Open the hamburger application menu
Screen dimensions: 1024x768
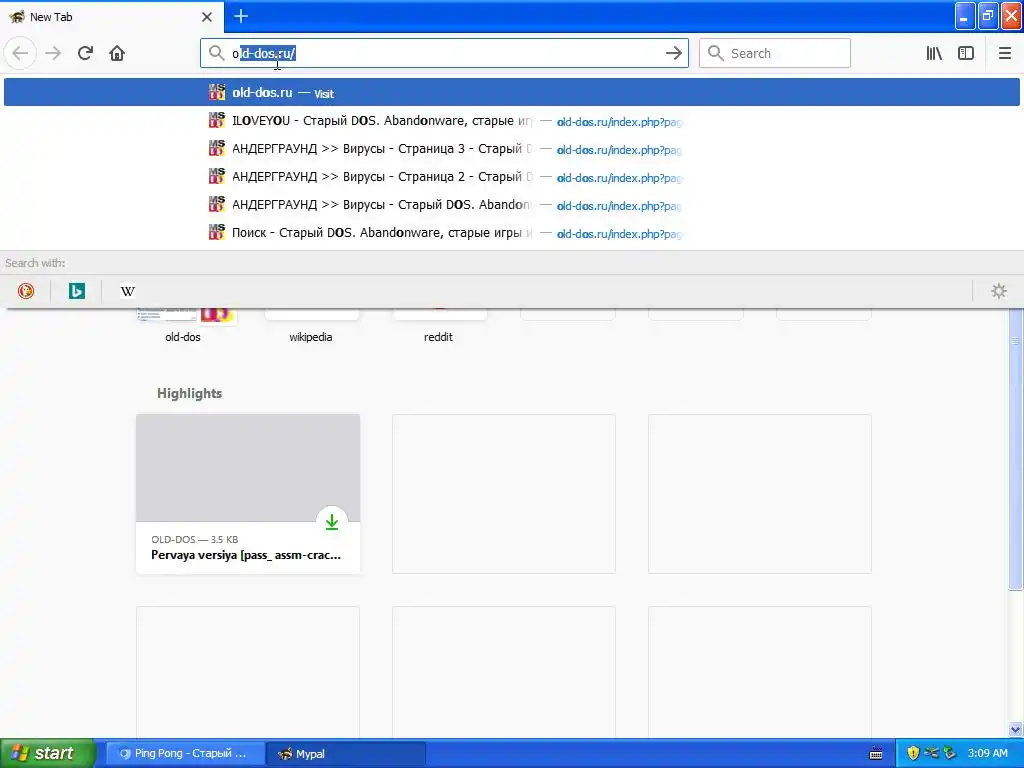tap(1004, 53)
